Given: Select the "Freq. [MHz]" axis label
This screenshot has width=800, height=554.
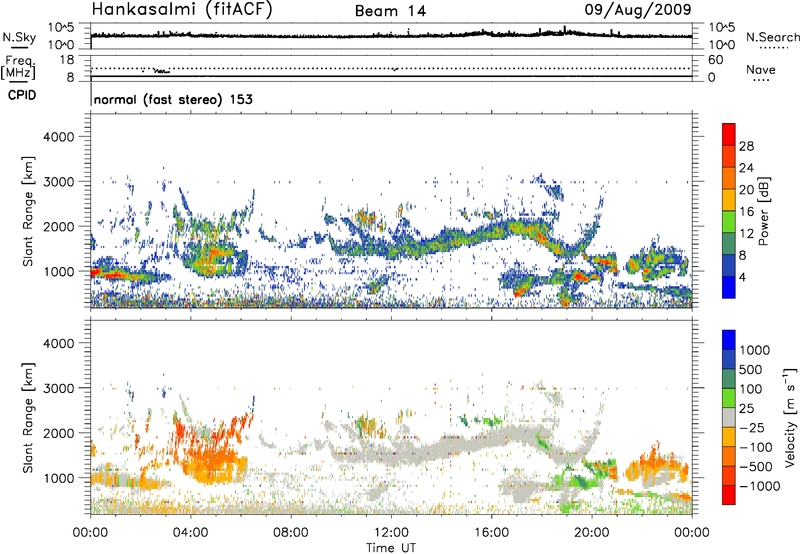Looking at the screenshot, I should click(18, 68).
